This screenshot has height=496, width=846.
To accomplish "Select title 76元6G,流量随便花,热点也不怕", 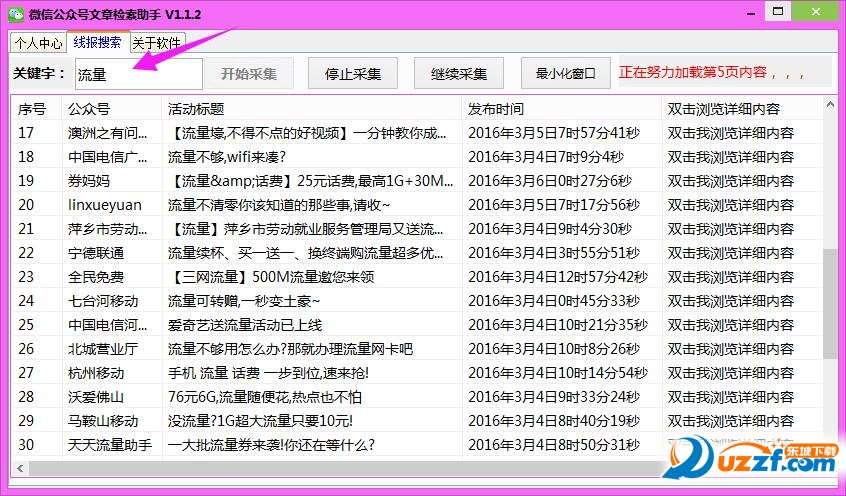I will (x=265, y=397).
